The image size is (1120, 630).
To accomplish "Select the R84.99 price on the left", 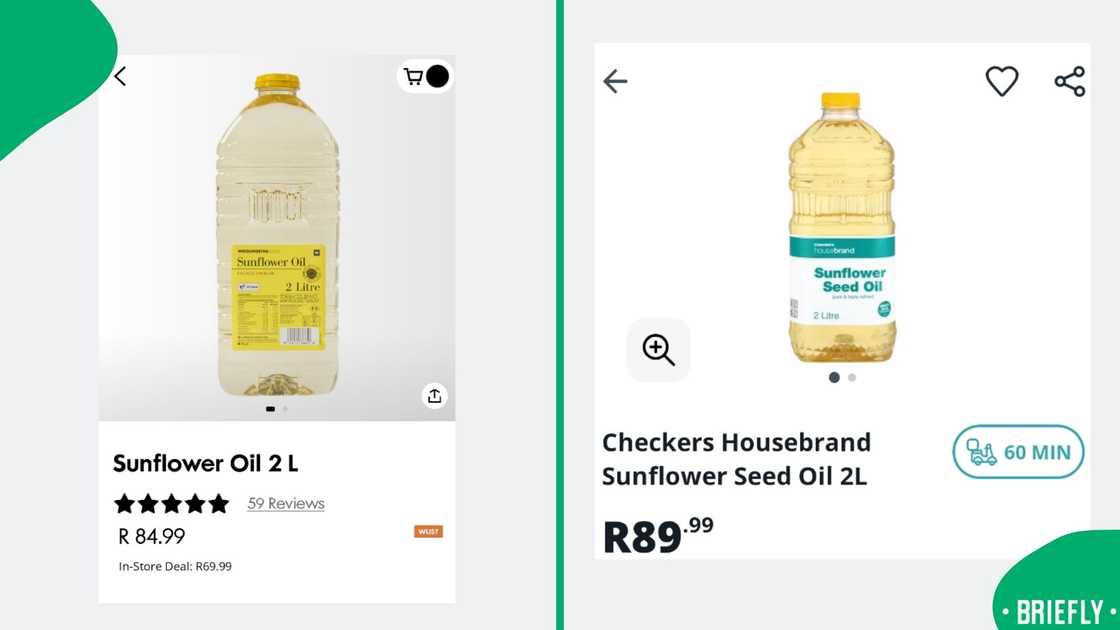I will 150,536.
